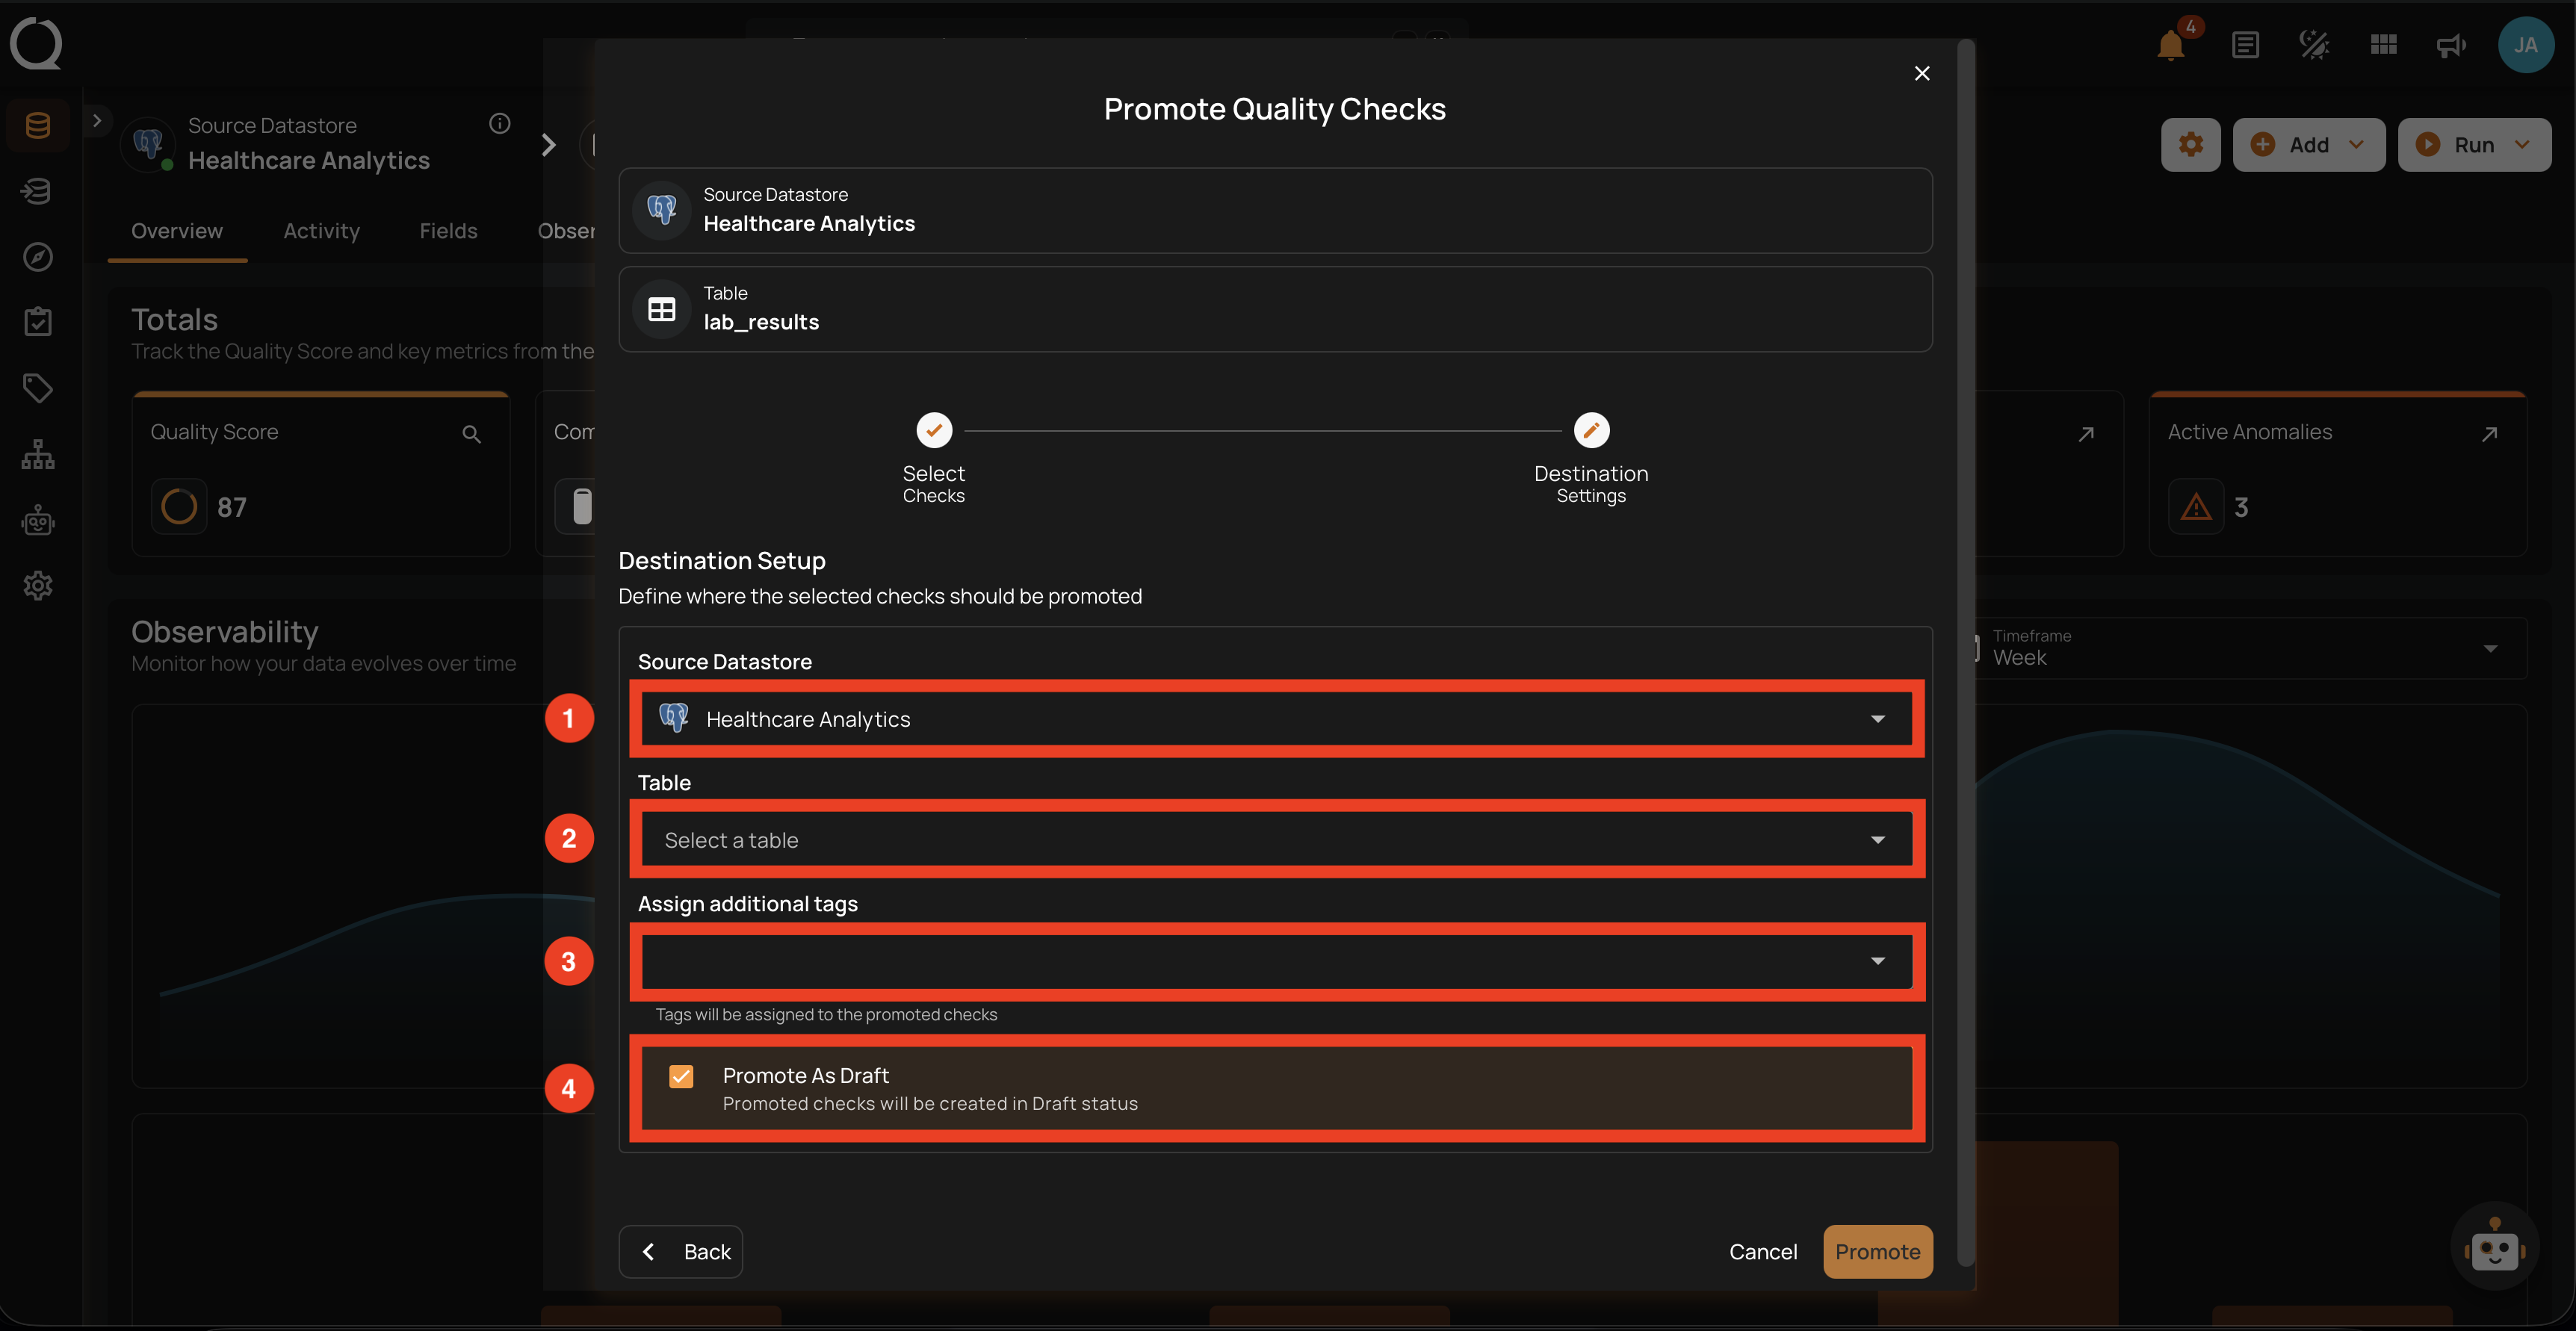Viewport: 2576px width, 1331px height.
Task: Open the Tags sidebar icon
Action: [x=38, y=388]
